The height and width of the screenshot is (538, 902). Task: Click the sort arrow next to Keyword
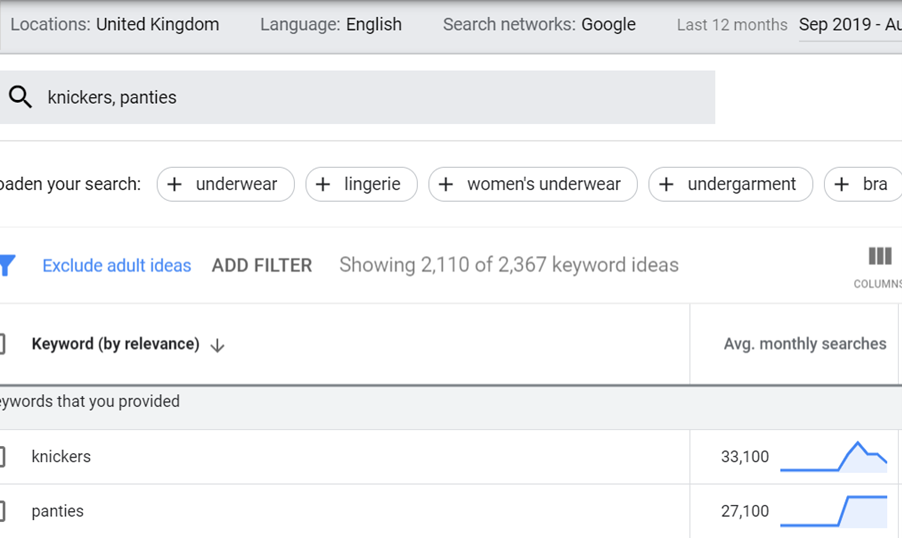(x=217, y=345)
